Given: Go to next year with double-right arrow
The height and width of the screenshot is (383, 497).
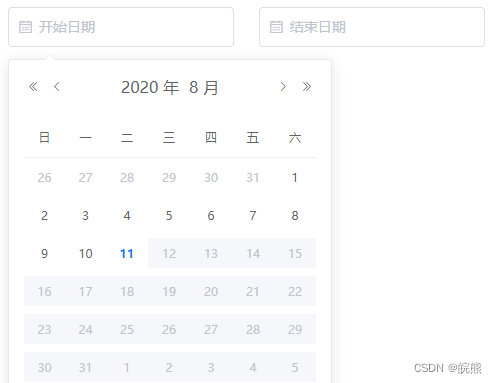Looking at the screenshot, I should click(307, 87).
